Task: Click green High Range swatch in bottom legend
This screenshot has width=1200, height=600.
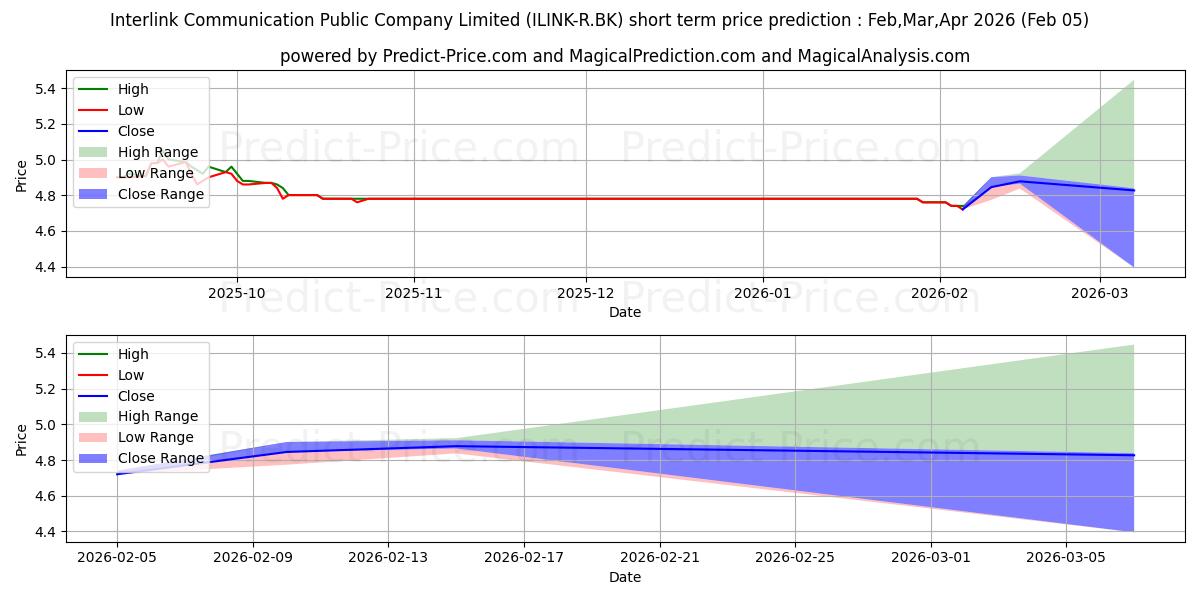Action: (x=96, y=417)
